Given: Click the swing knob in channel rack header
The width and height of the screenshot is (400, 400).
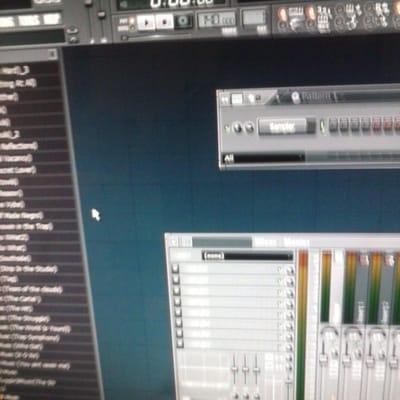Looking at the screenshot, I should pos(295,97).
